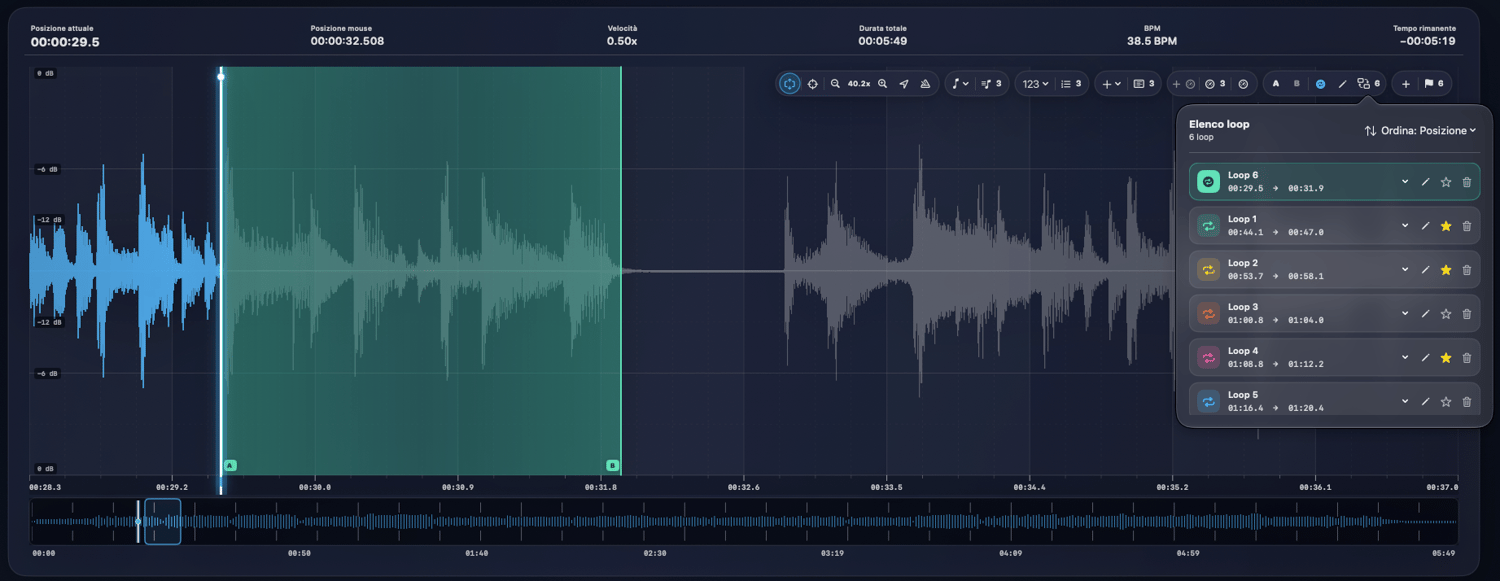Edit Loop 3 with the pencil icon

pyautogui.click(x=1425, y=314)
